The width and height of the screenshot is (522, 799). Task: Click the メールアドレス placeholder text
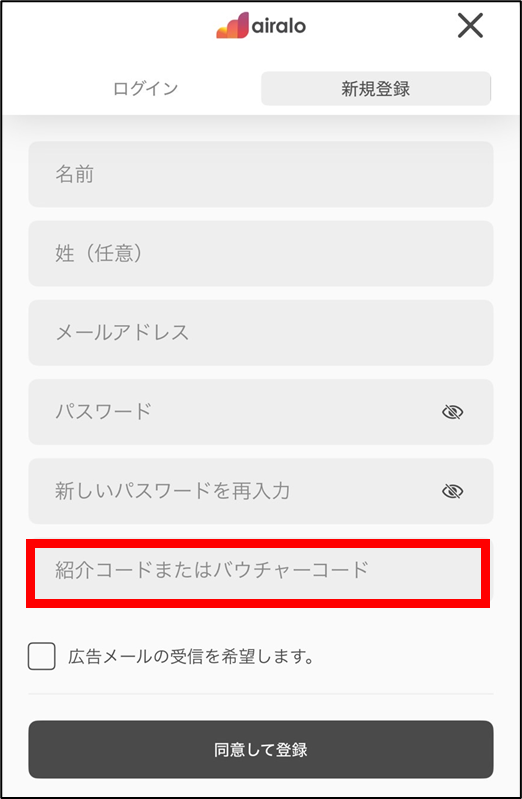click(122, 333)
